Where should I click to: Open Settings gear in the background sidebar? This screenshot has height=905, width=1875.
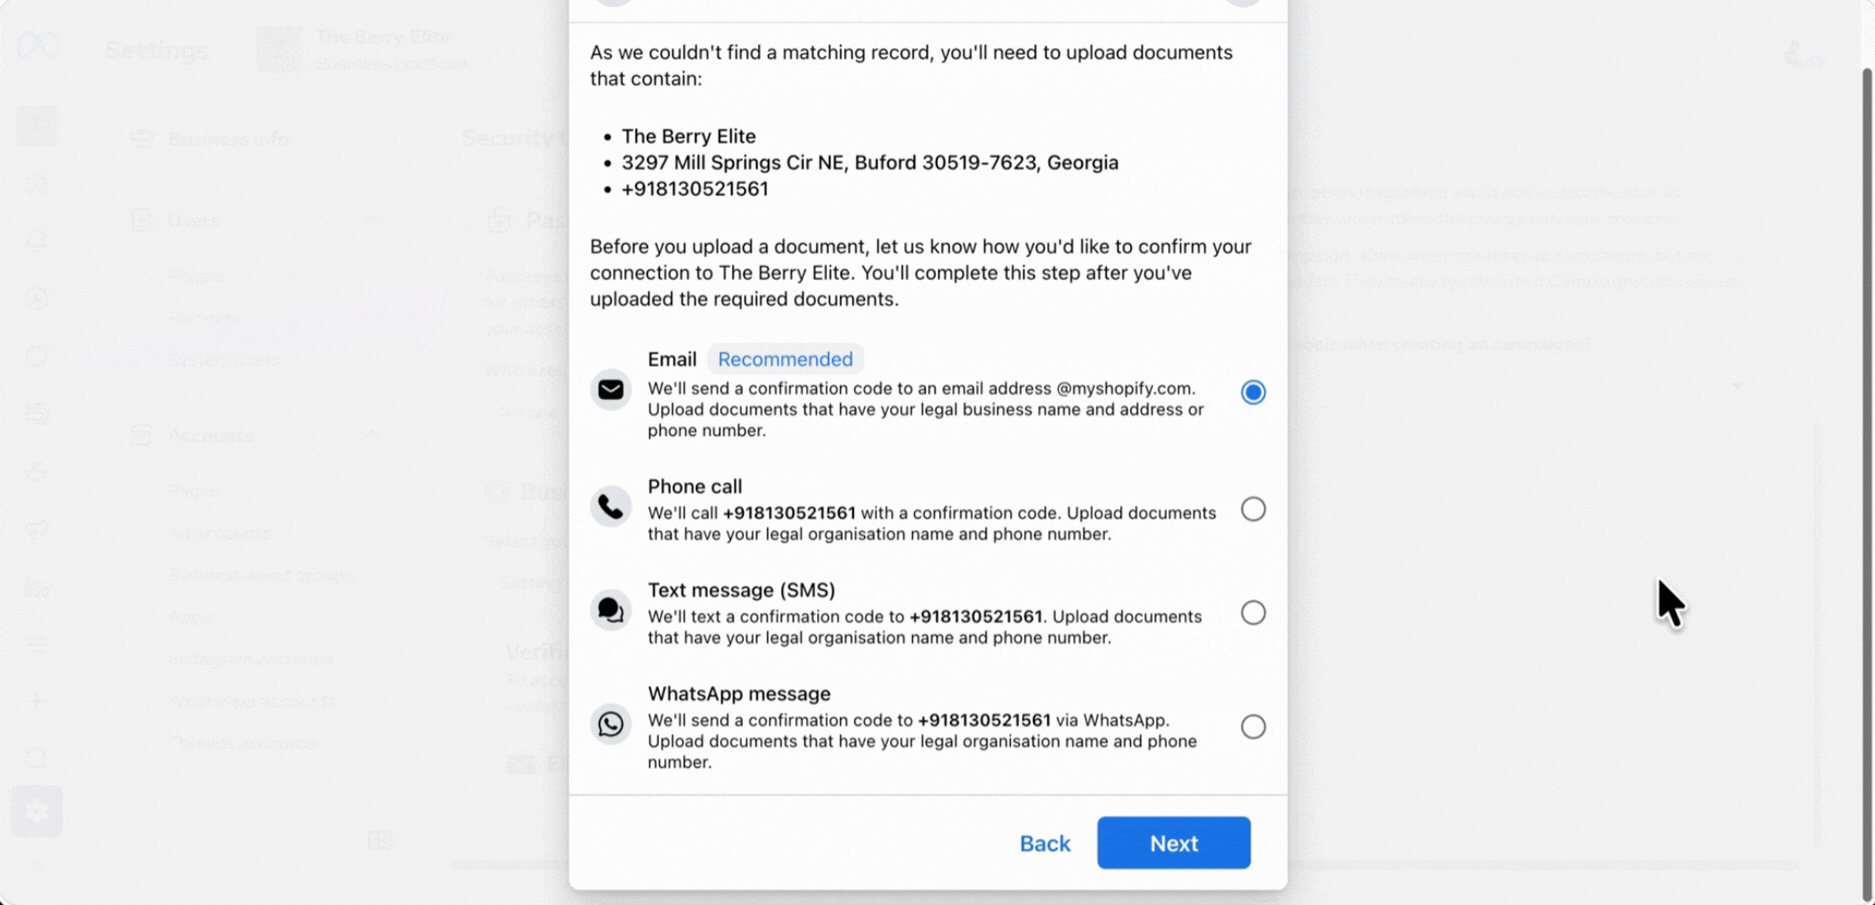pos(36,811)
